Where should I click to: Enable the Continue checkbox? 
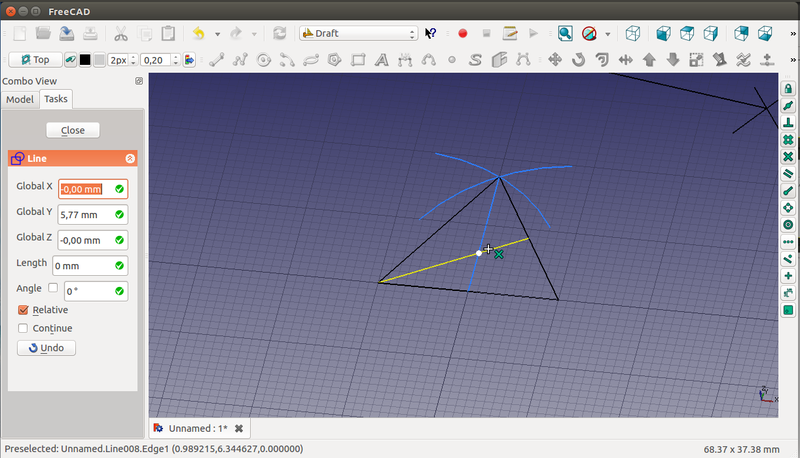pyautogui.click(x=24, y=328)
